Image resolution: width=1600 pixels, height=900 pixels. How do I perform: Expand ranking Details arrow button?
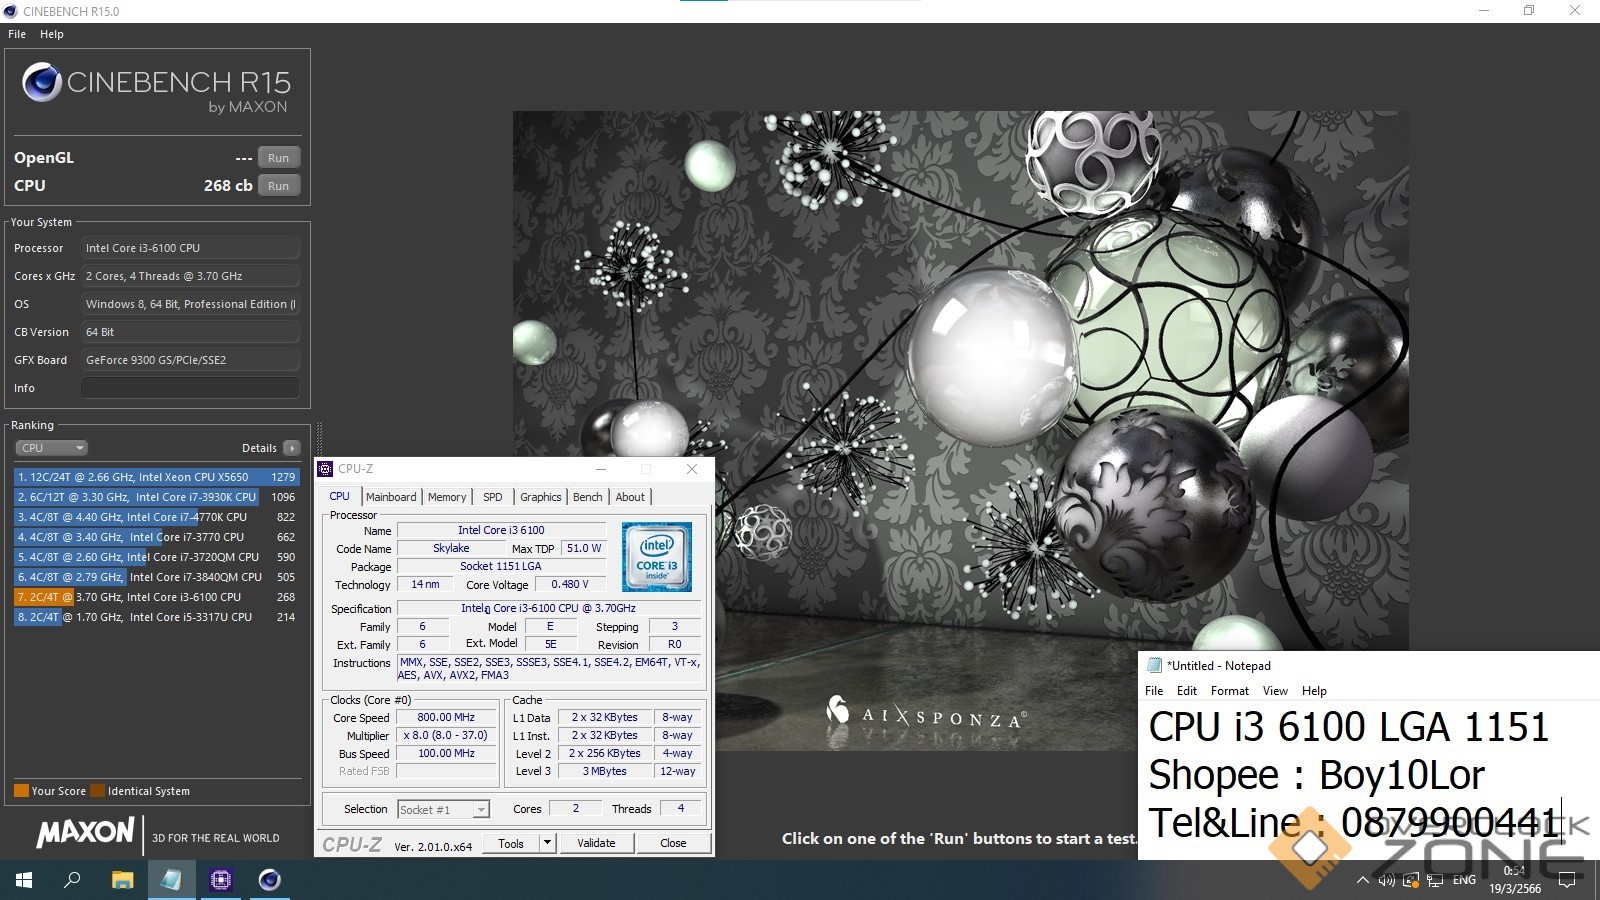click(291, 448)
